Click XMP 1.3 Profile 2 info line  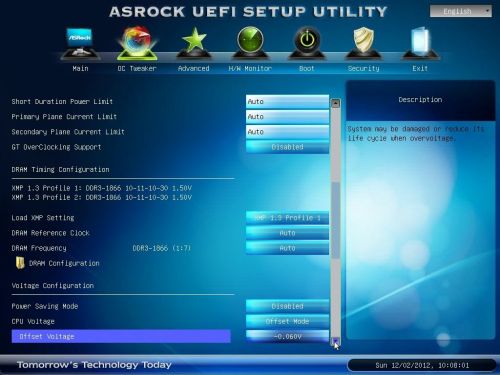tap(102, 197)
